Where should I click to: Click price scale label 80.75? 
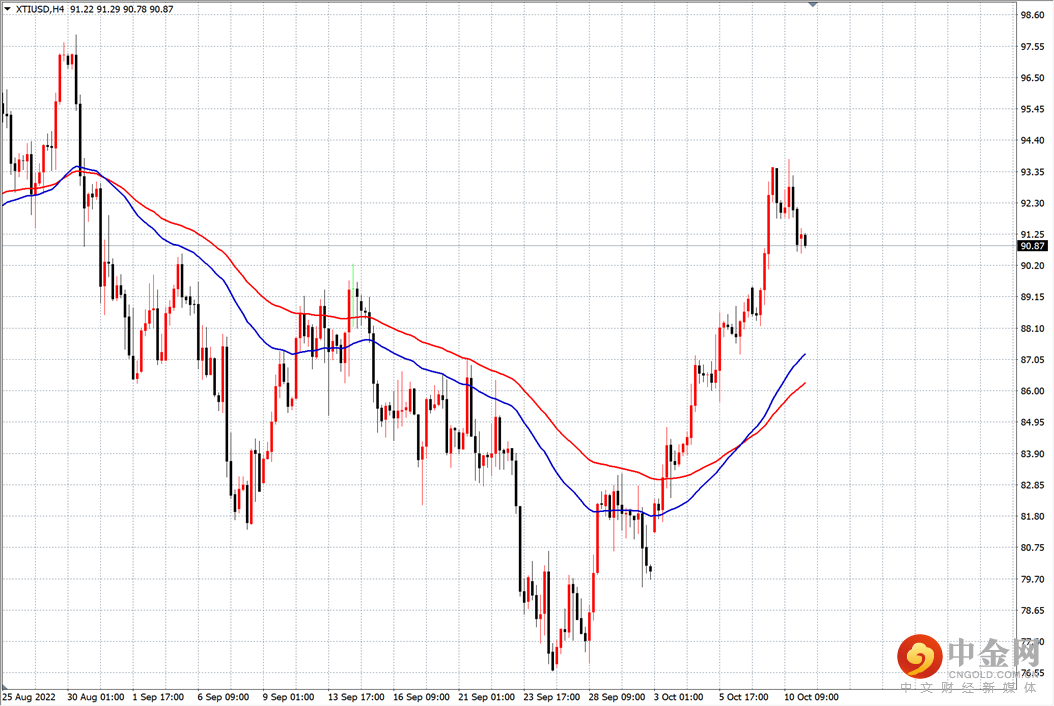[x=1032, y=547]
